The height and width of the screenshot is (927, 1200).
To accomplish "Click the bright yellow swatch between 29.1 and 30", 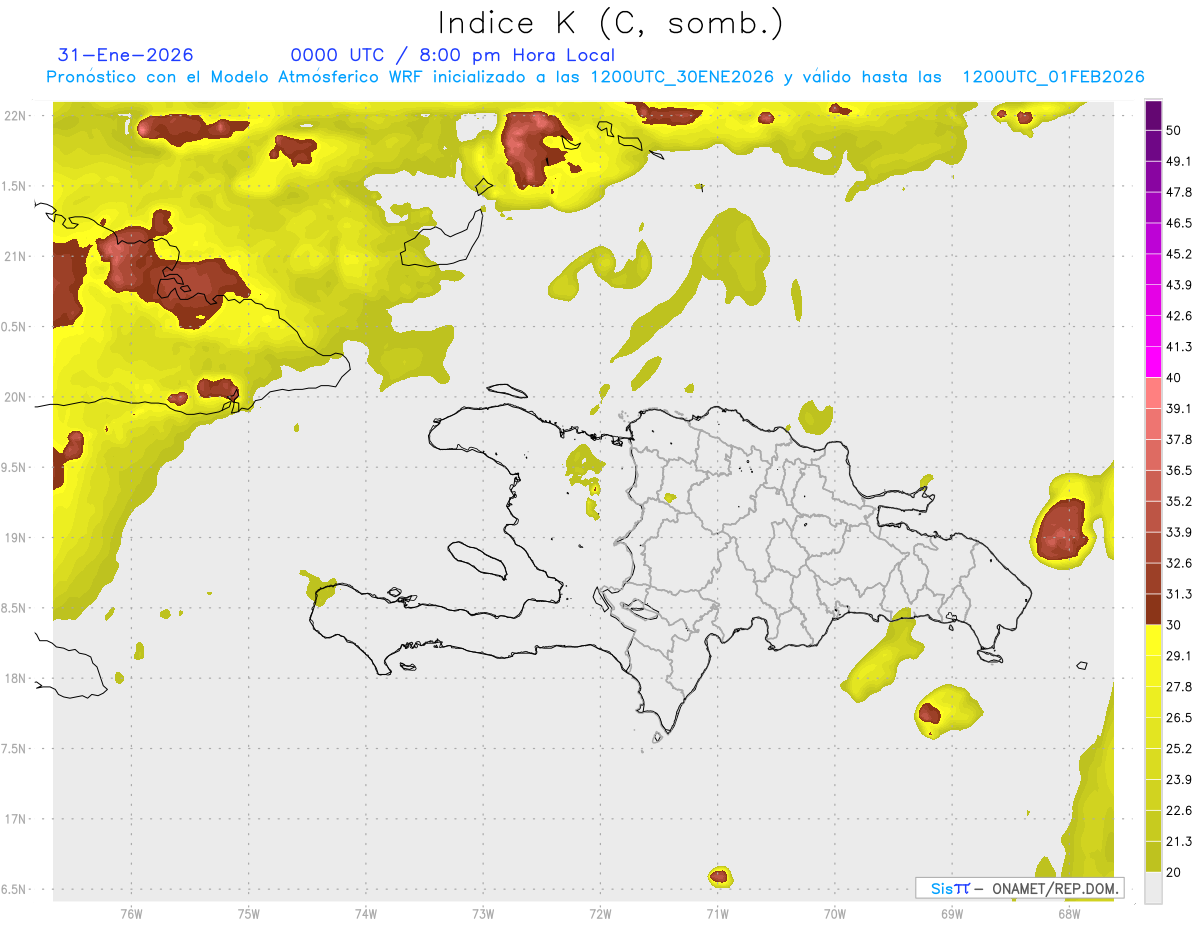I will click(x=1153, y=641).
